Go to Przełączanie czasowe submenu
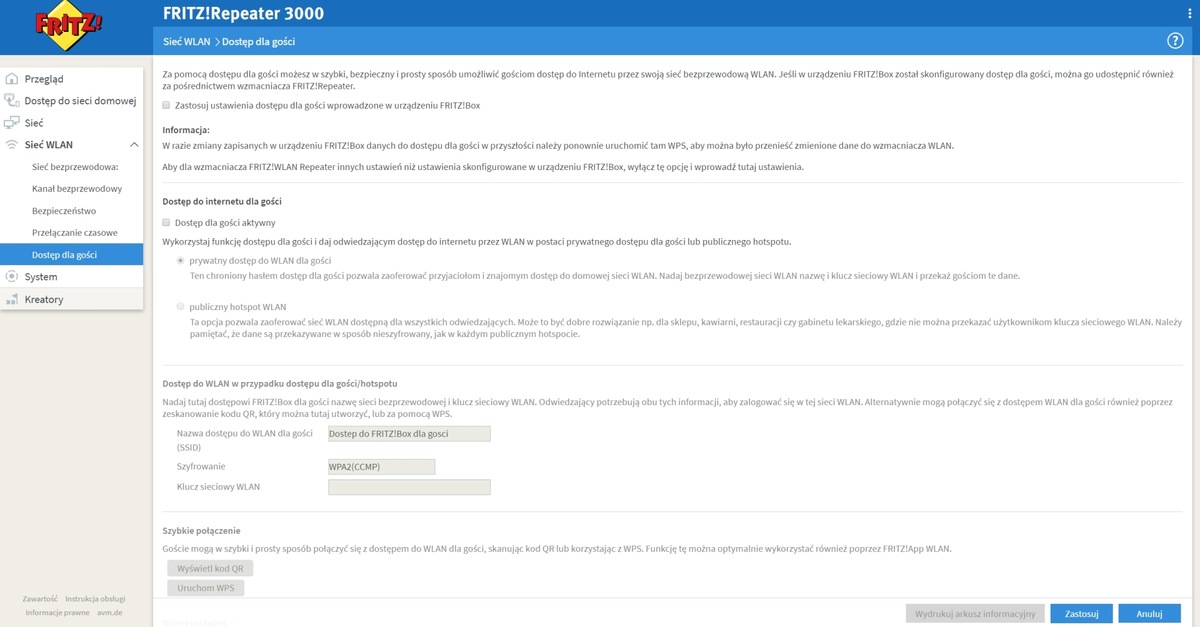 click(75, 233)
